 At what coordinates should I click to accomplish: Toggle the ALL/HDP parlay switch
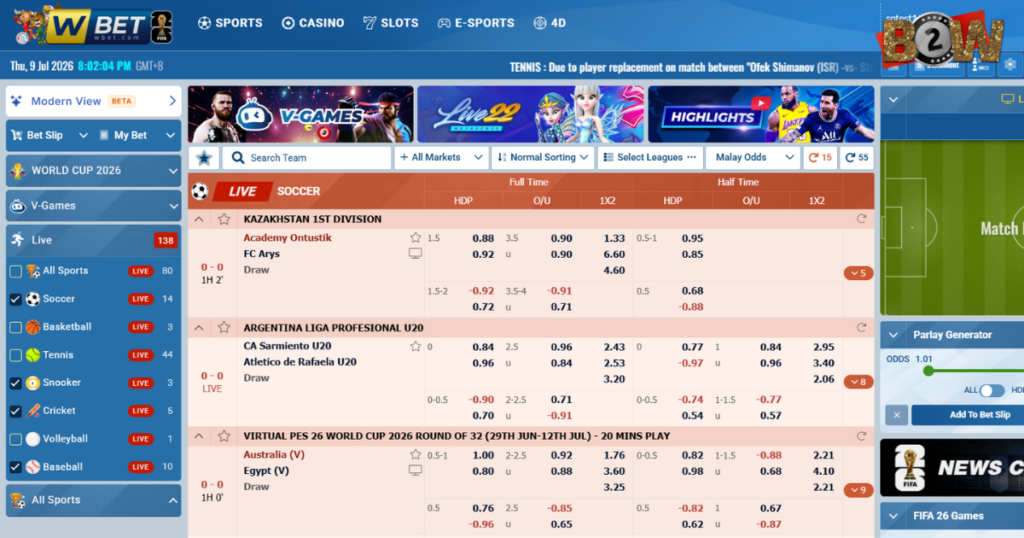point(992,390)
